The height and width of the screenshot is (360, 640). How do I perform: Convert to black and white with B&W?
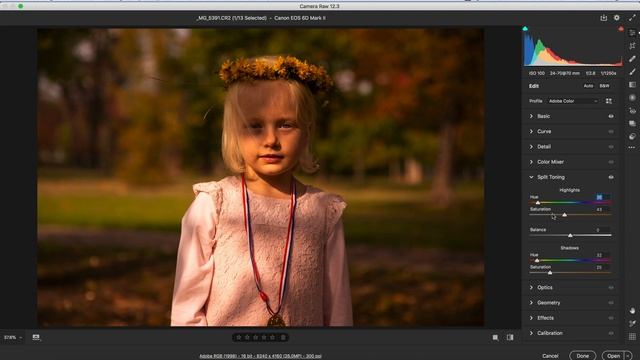604,86
